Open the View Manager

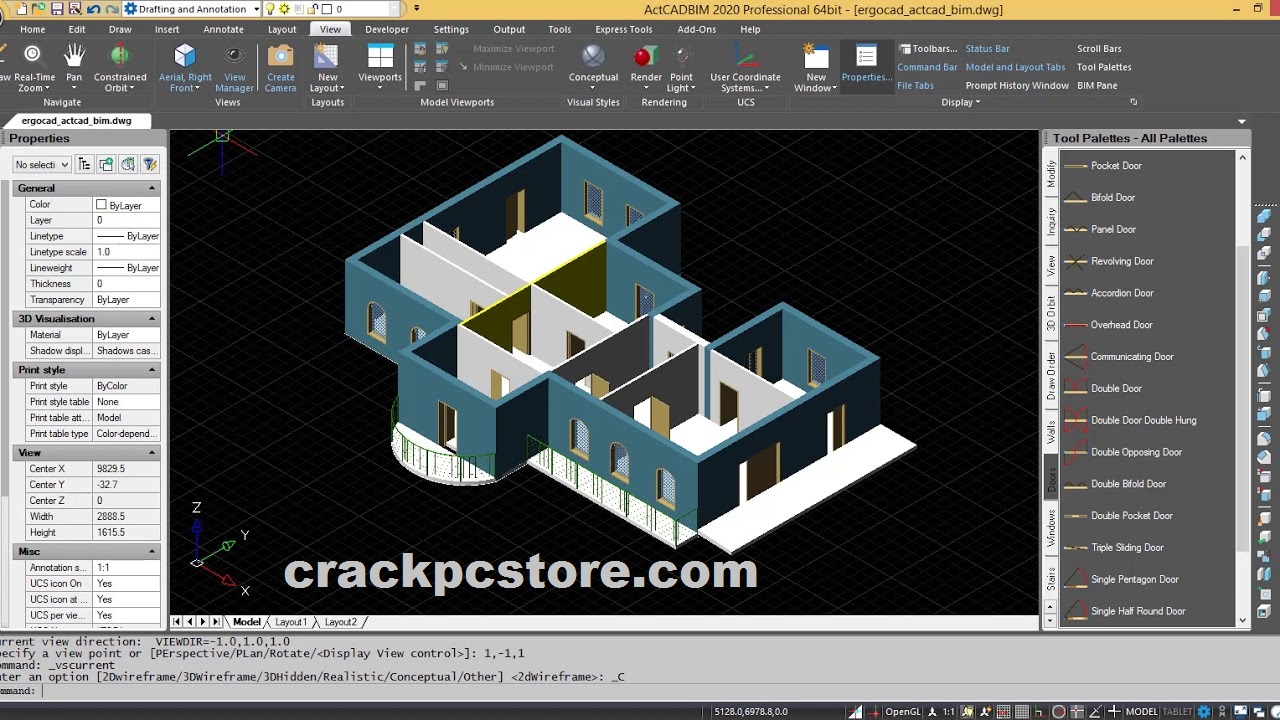[x=234, y=68]
